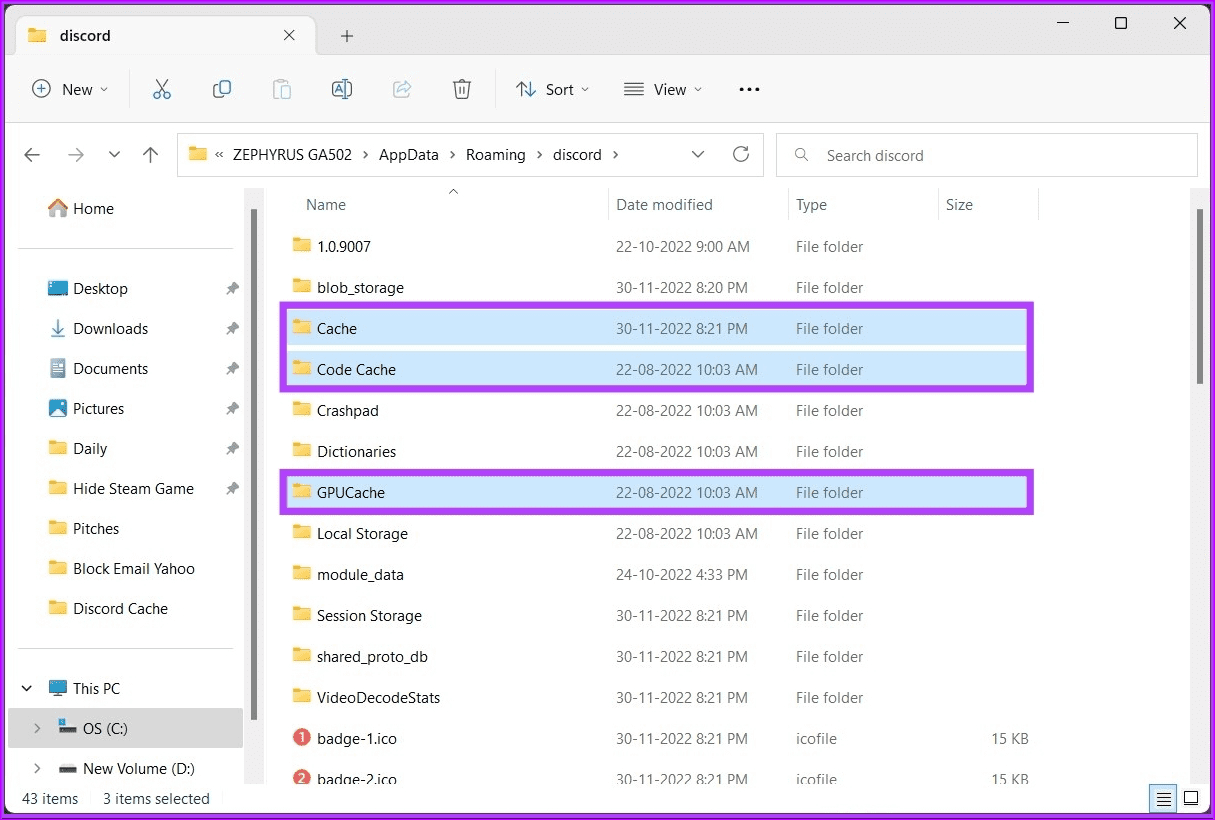Refresh the discord folder view
Viewport: 1215px width, 820px height.
click(740, 154)
